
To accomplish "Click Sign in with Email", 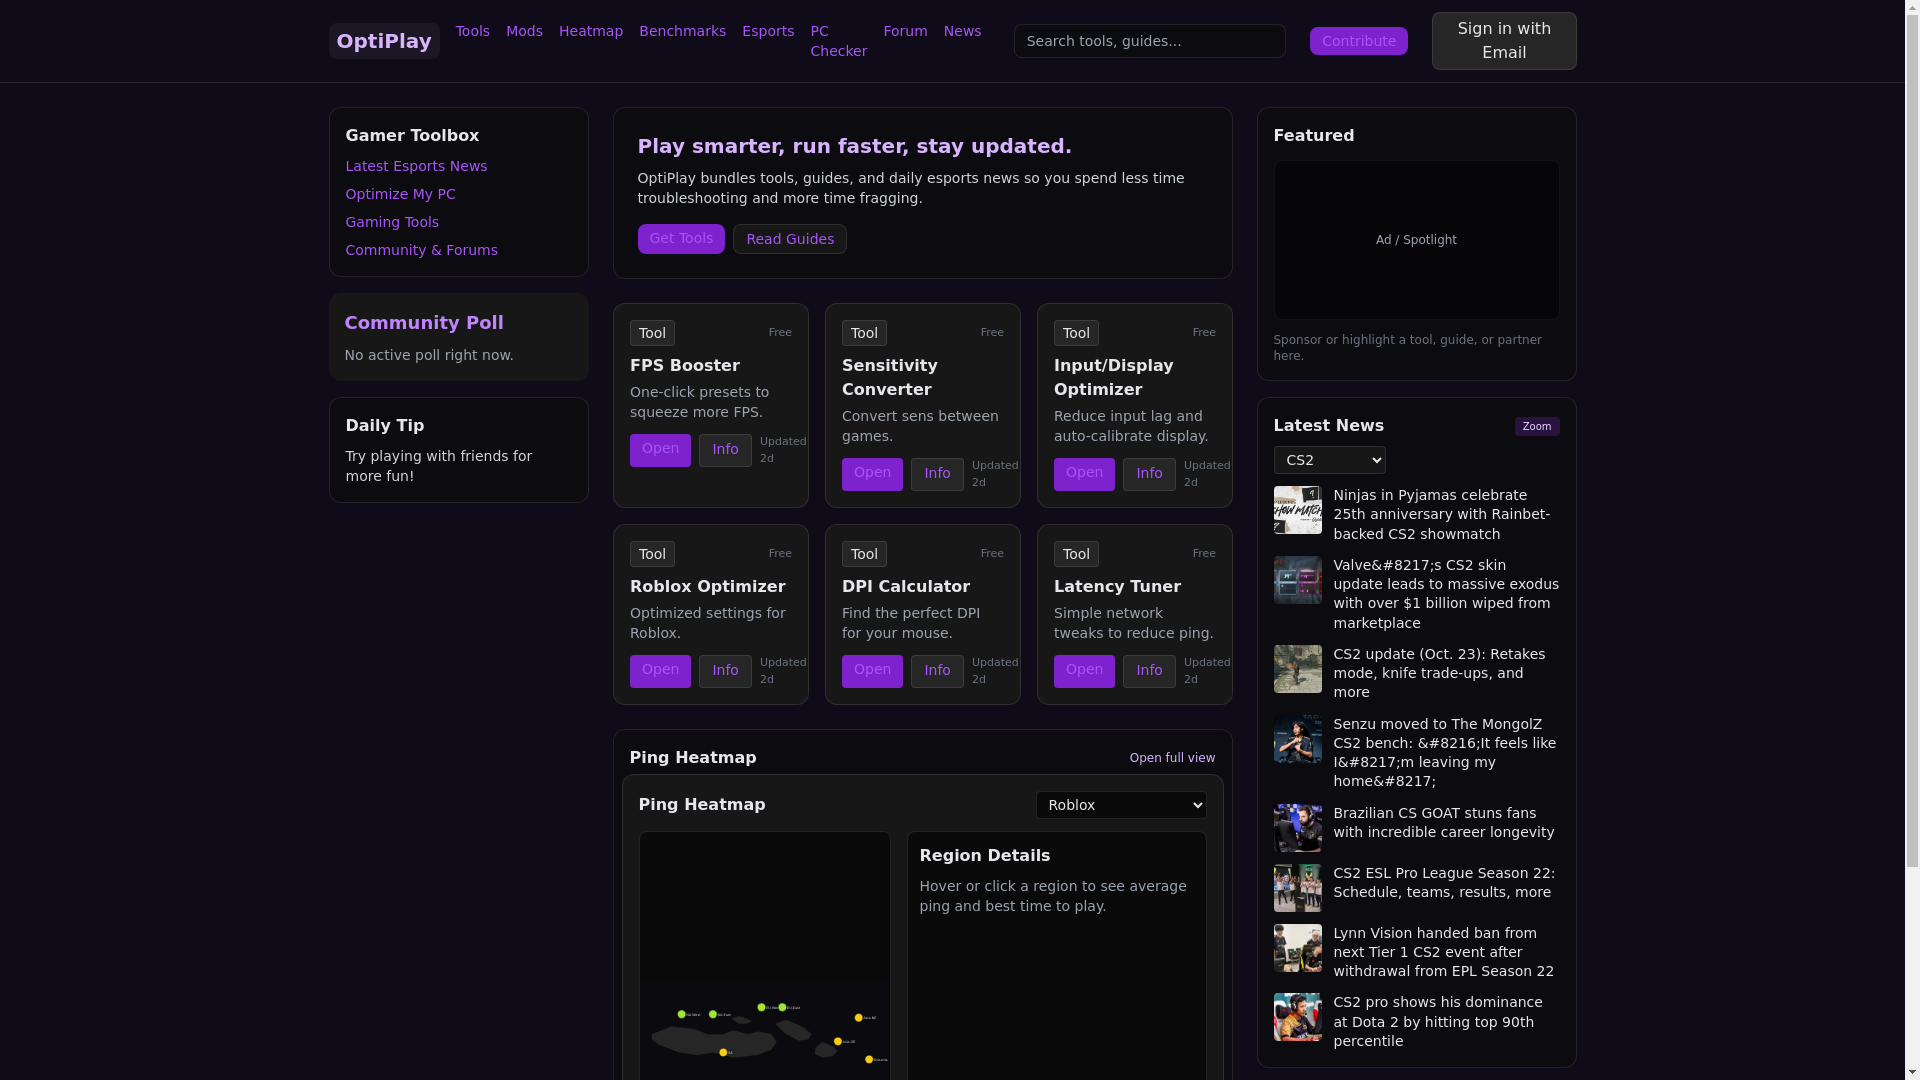I will (x=1503, y=41).
